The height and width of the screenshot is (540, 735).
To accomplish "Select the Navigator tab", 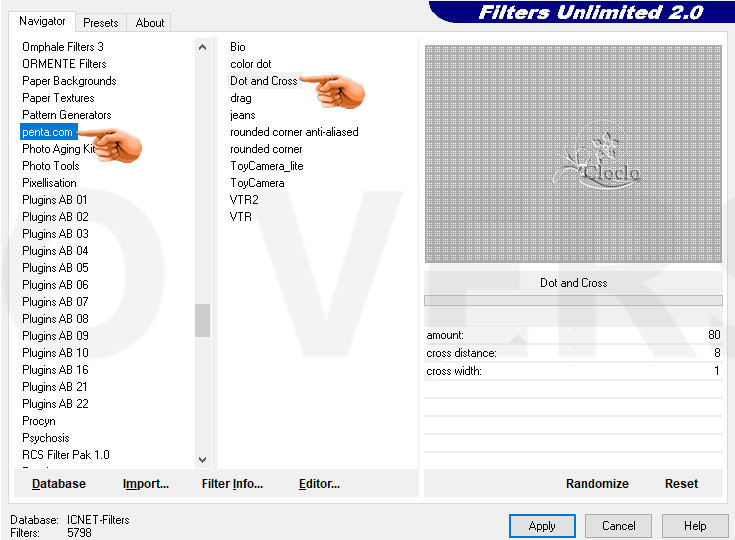I will coord(42,21).
